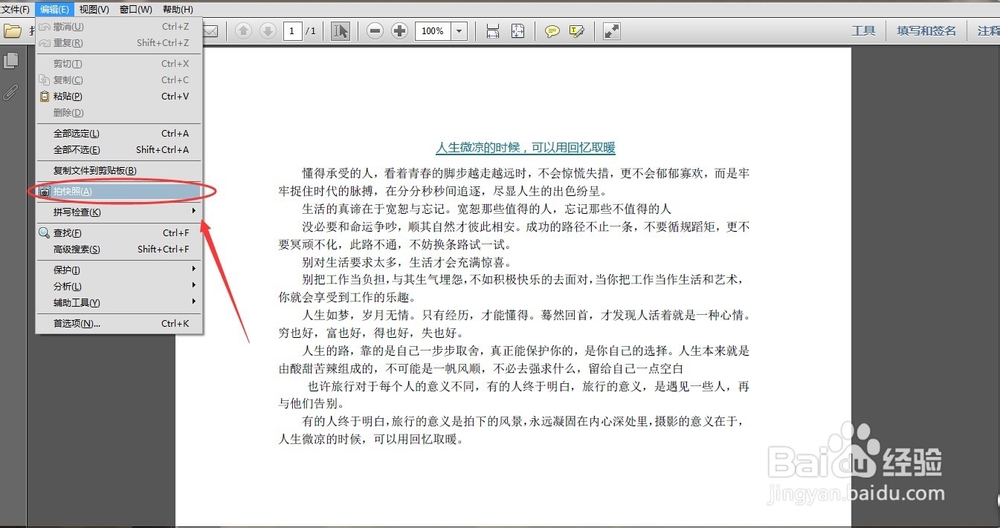
Task: Select 复制文件到剪贴板(B) entry
Action: pos(119,170)
